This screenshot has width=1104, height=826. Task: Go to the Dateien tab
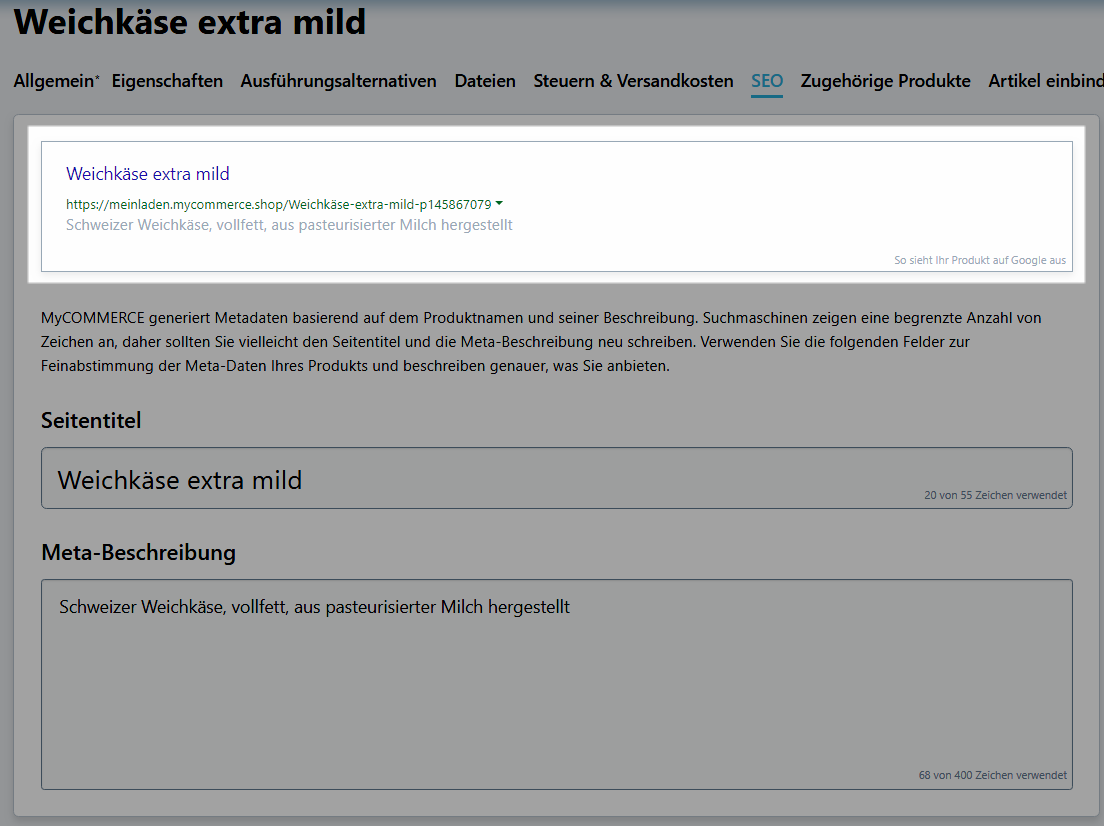pyautogui.click(x=485, y=81)
